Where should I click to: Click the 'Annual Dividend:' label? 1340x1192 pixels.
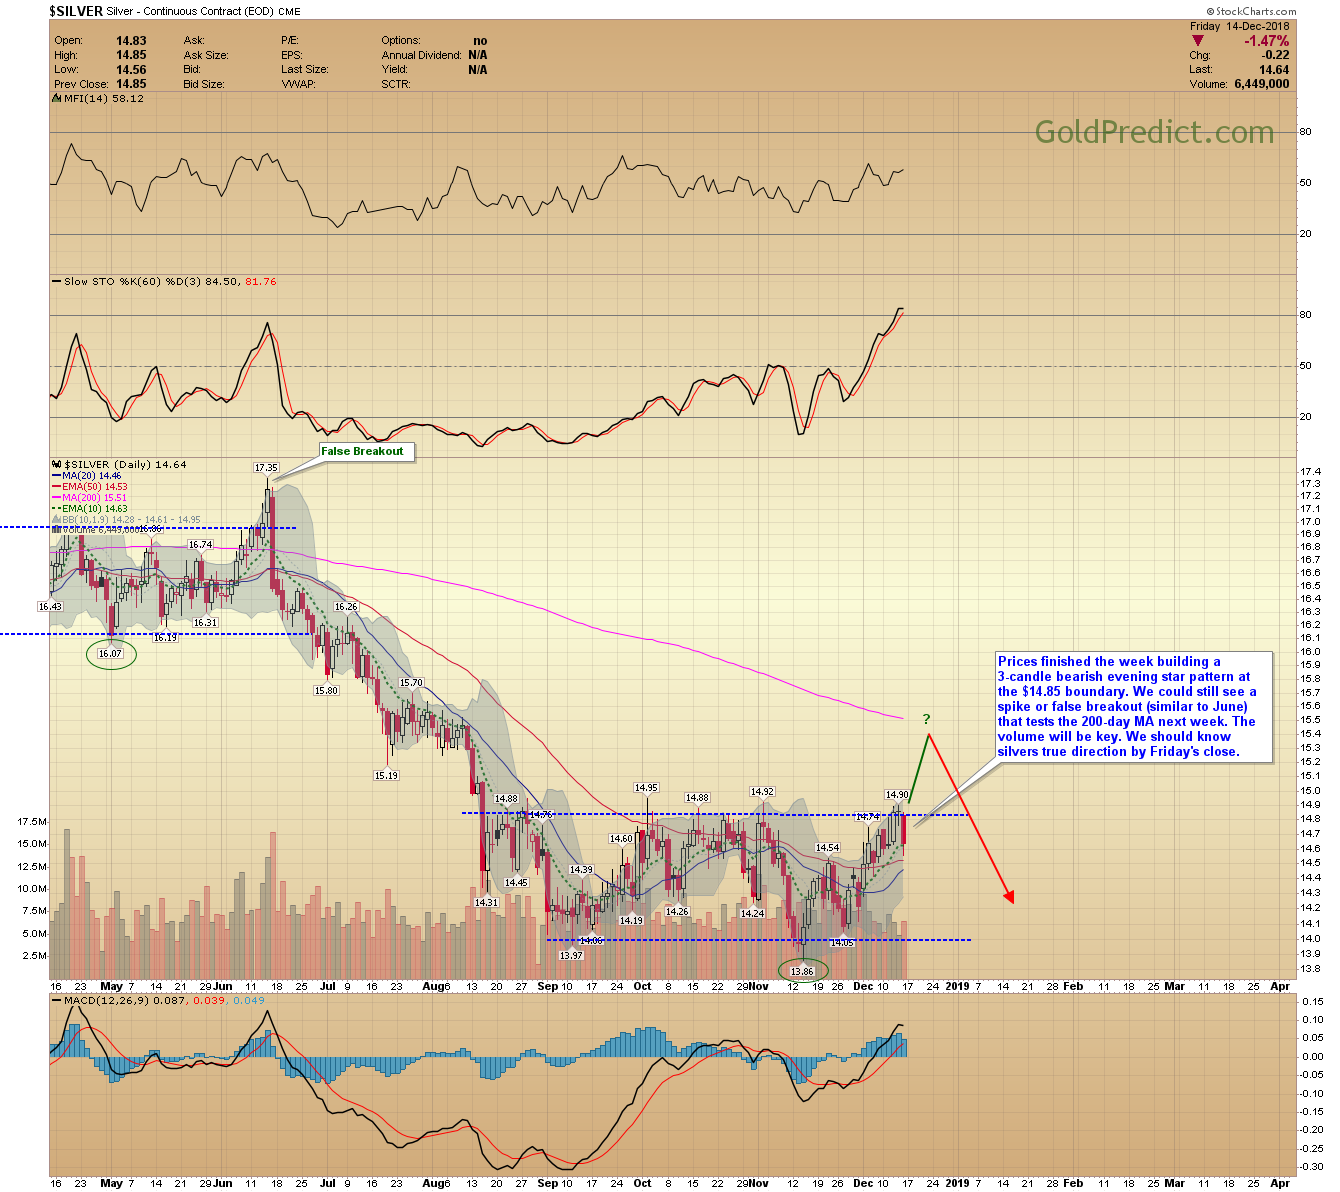[422, 56]
